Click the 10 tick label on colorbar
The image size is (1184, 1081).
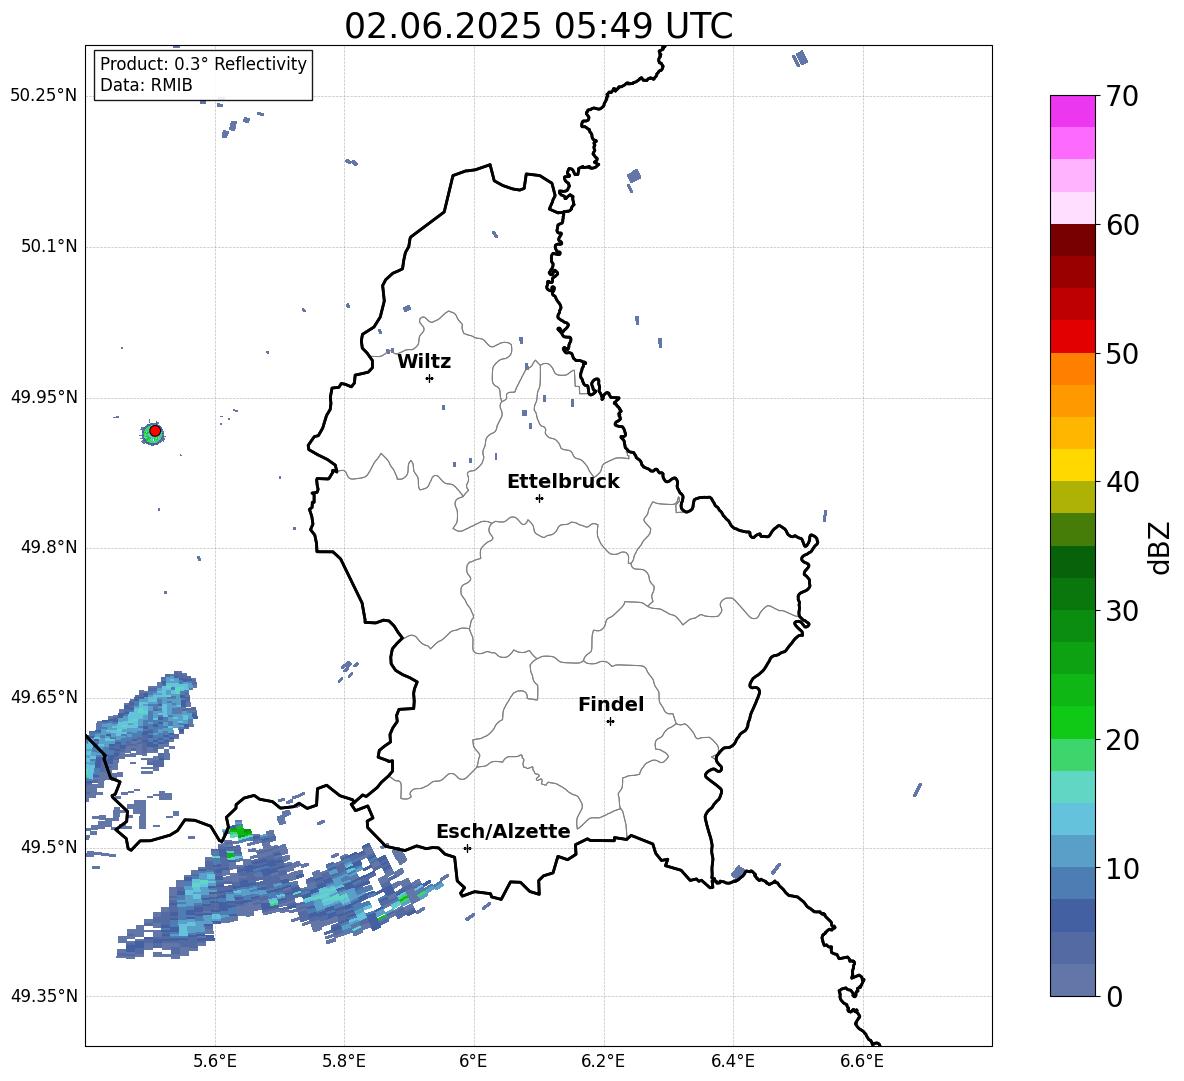click(1122, 868)
